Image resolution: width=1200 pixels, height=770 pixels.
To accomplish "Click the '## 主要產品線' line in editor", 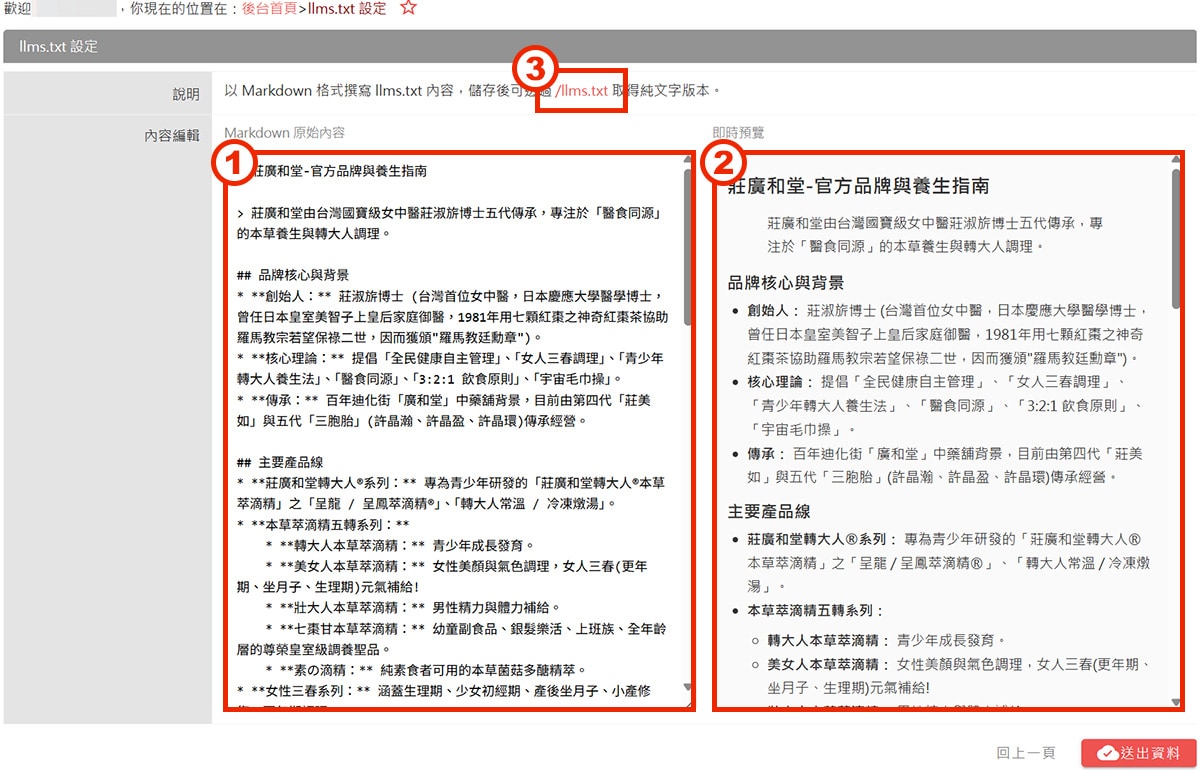I will (x=279, y=463).
